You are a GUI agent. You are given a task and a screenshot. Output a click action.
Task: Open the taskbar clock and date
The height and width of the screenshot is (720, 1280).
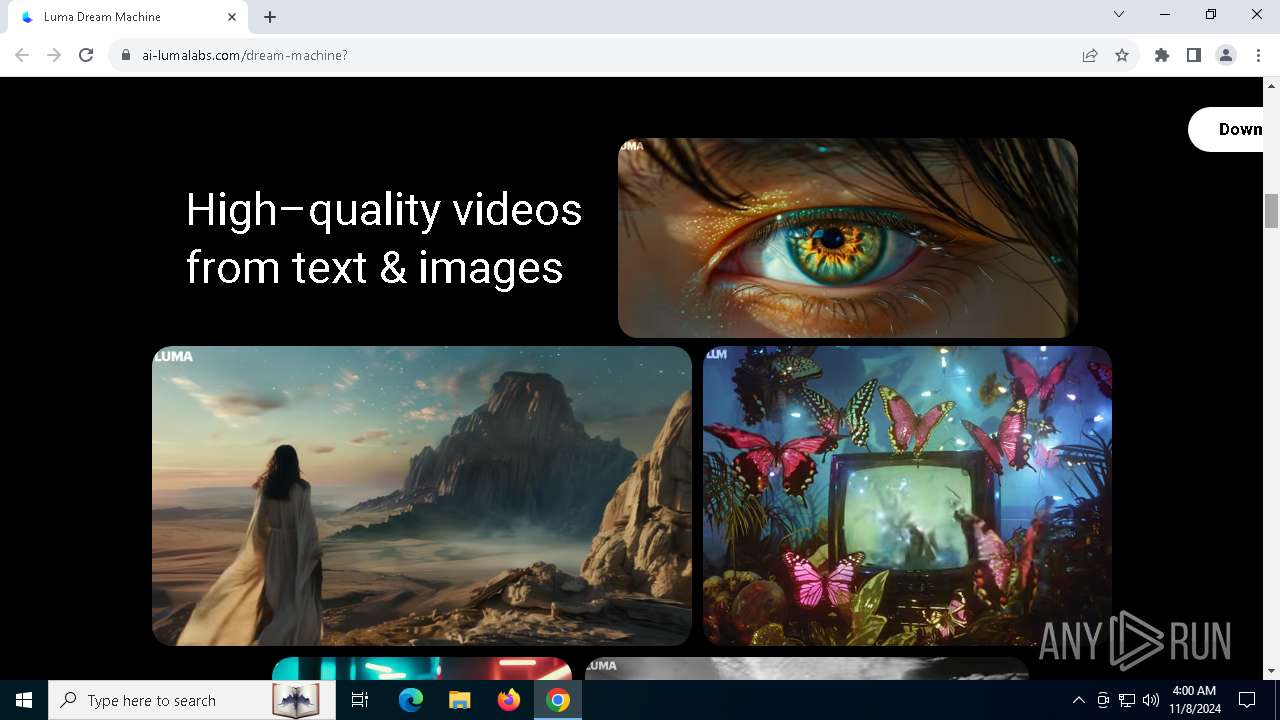coord(1195,700)
